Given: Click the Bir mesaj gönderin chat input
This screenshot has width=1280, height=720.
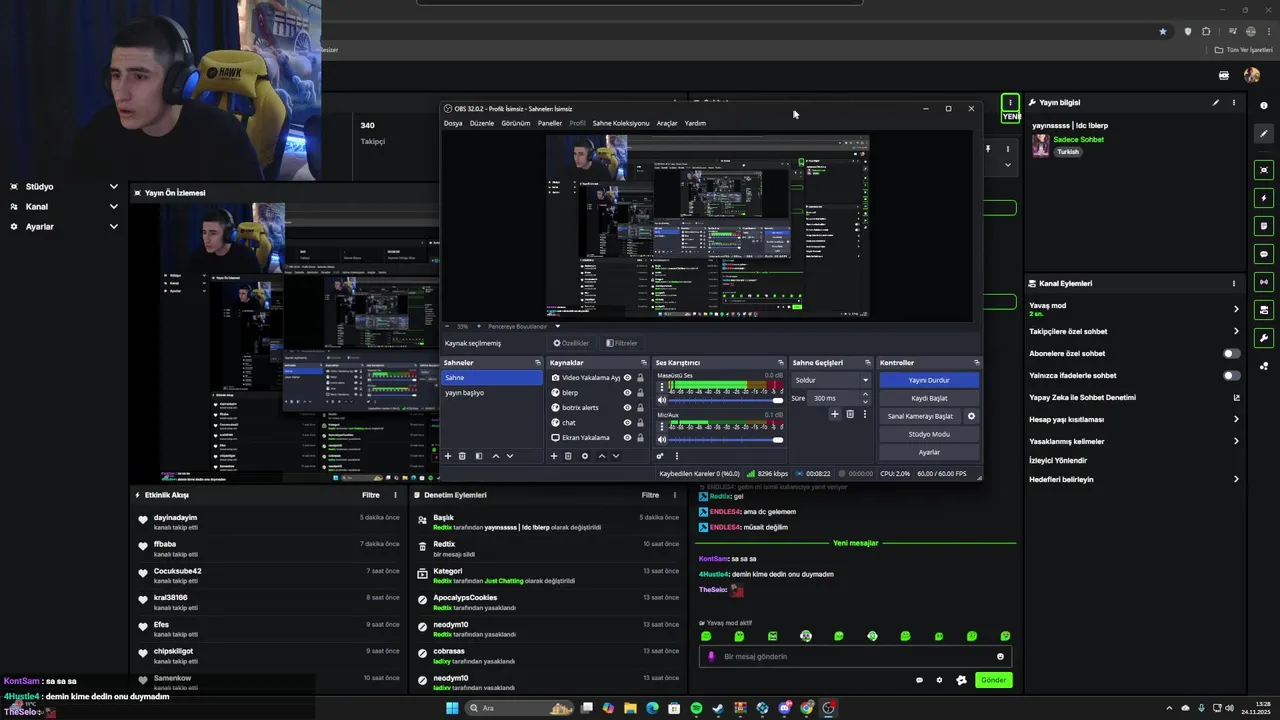Looking at the screenshot, I should point(855,657).
